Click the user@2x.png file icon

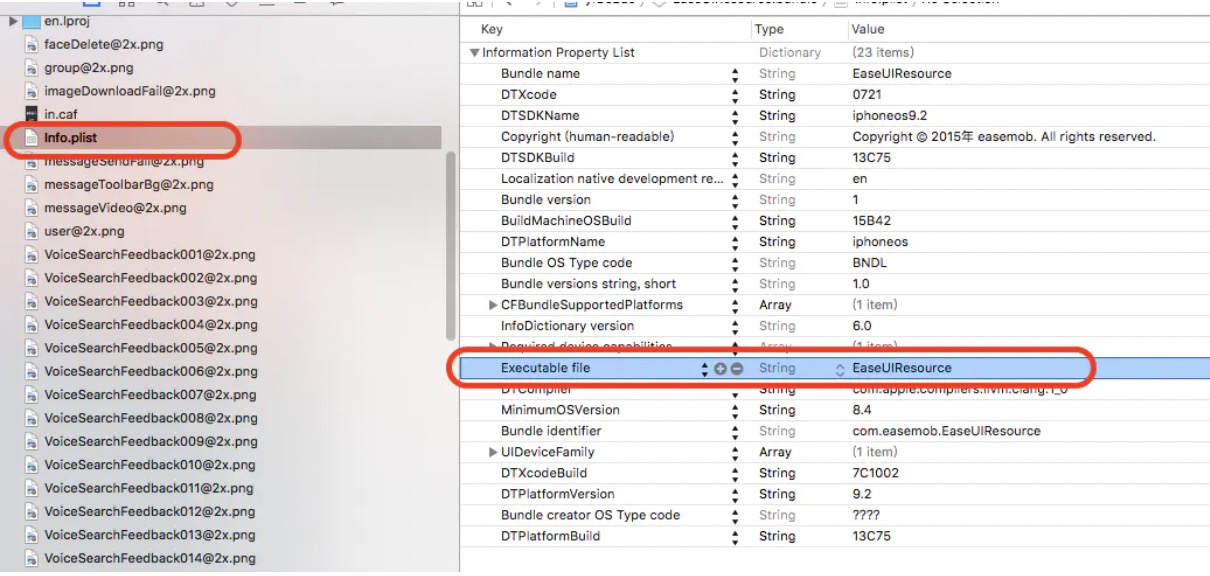pyautogui.click(x=31, y=231)
